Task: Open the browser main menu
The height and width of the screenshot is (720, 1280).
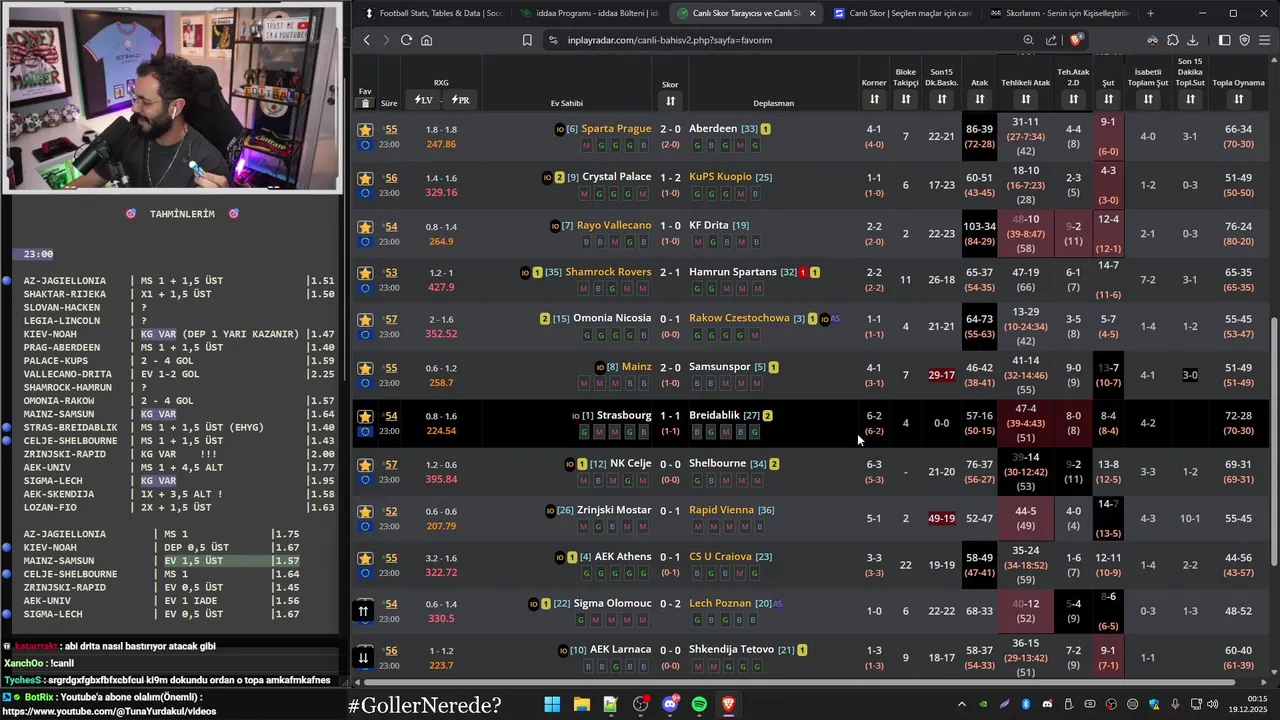Action: coord(1265,40)
